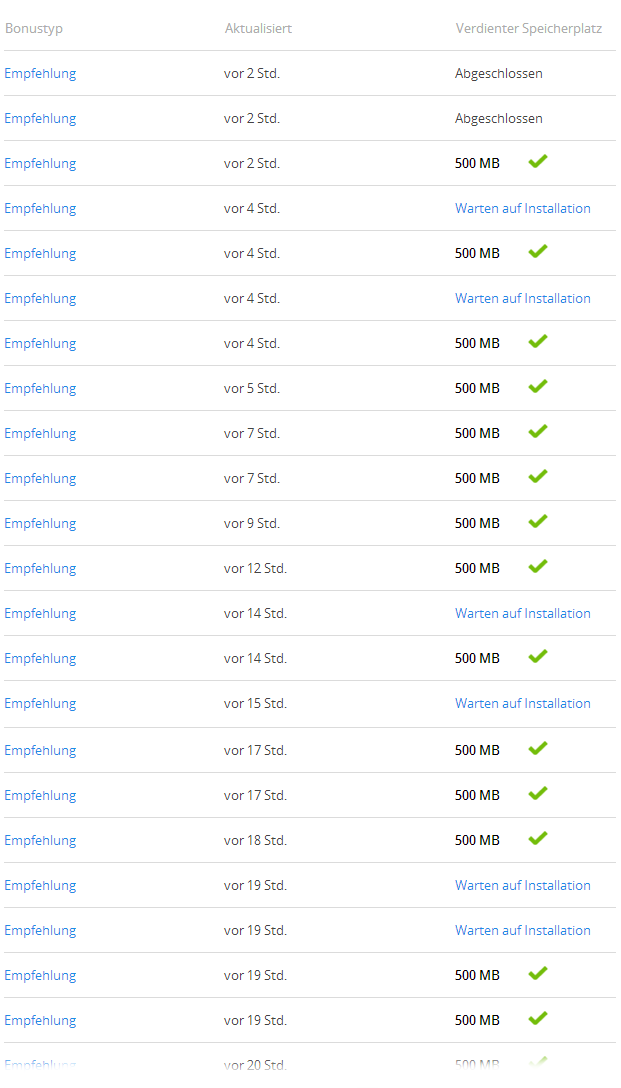
Task: Open Warten auf Installation in the vor 15 Std. row
Action: [522, 703]
